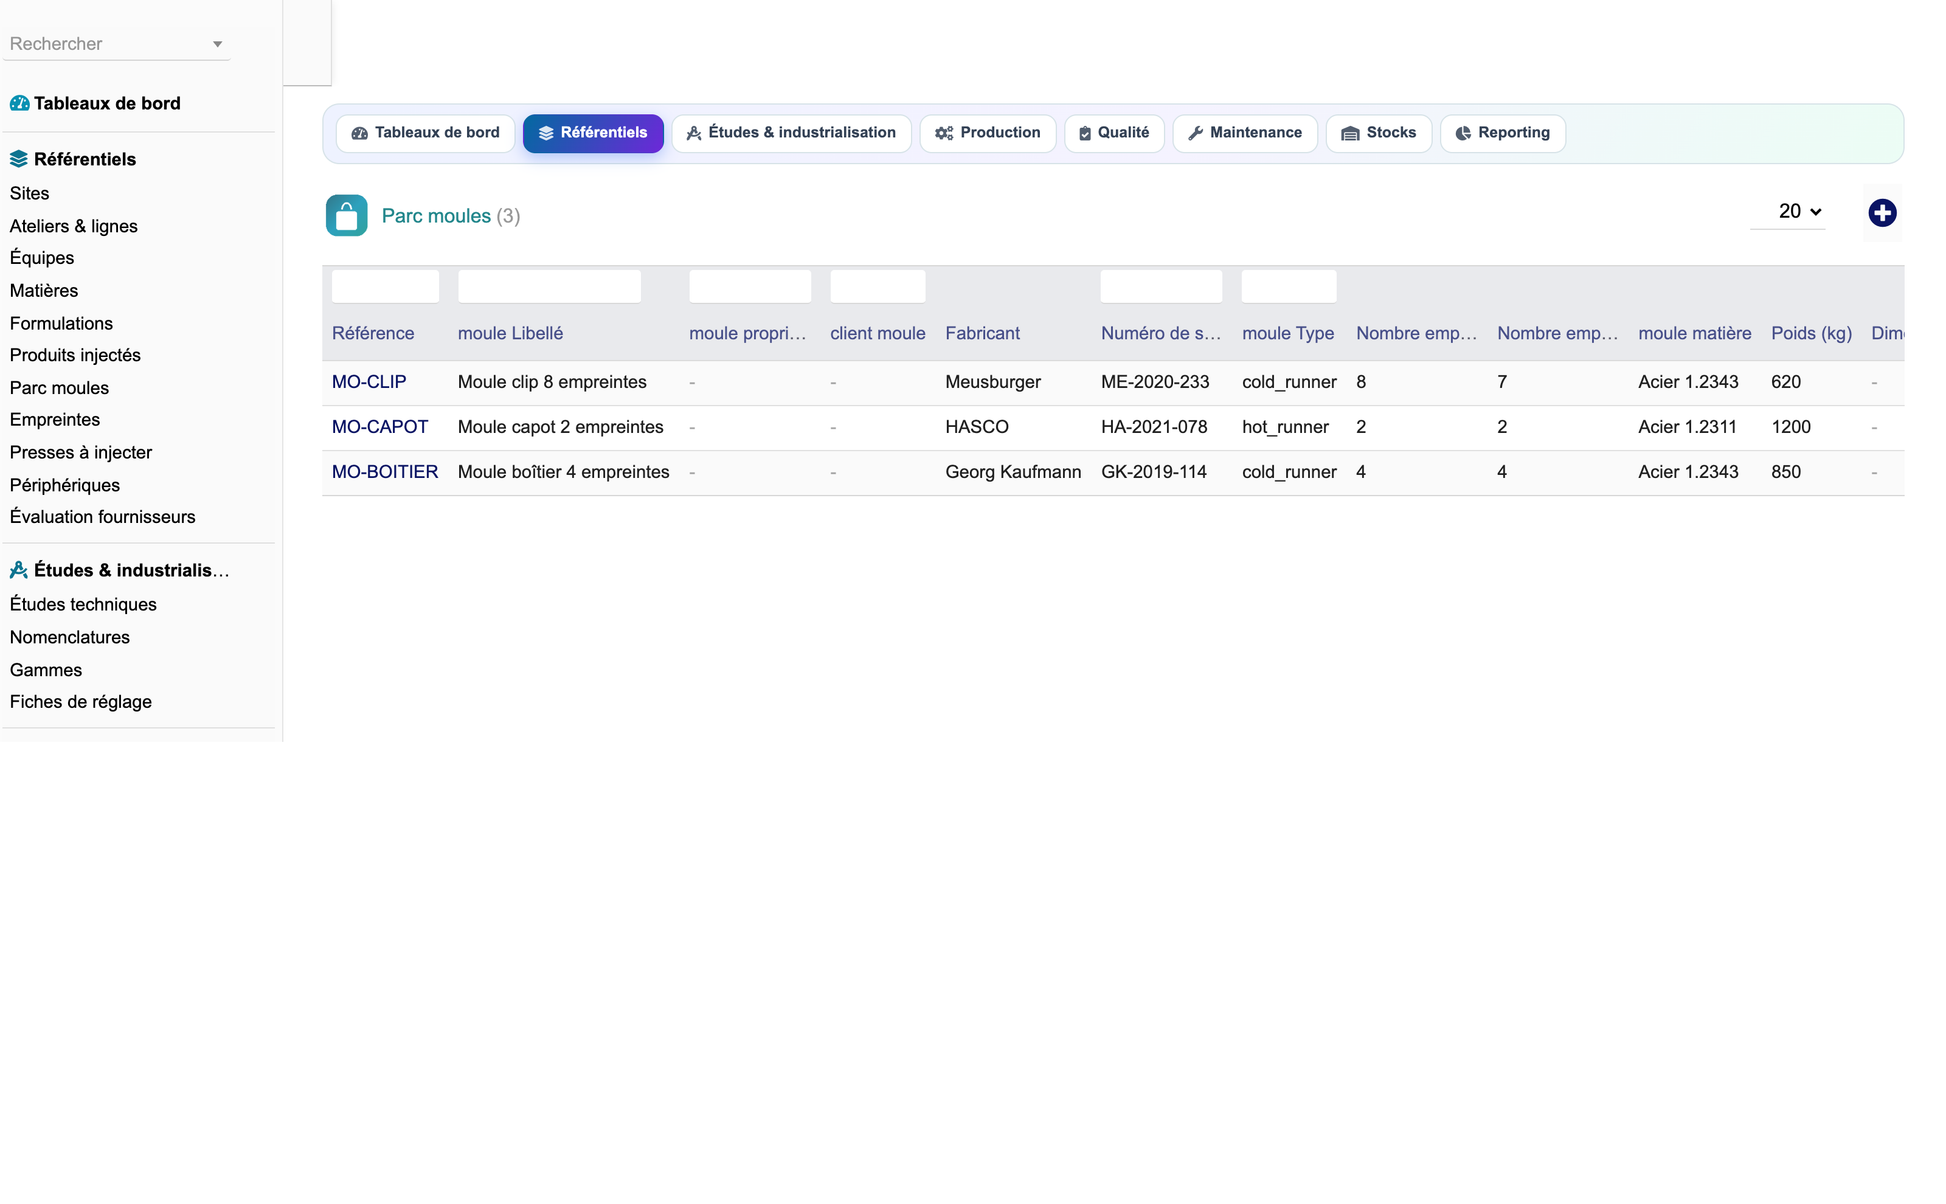Viewport: 1946px width, 1204px height.
Task: Open Évaluation fournisseurs in the sidebar
Action: [x=102, y=517]
